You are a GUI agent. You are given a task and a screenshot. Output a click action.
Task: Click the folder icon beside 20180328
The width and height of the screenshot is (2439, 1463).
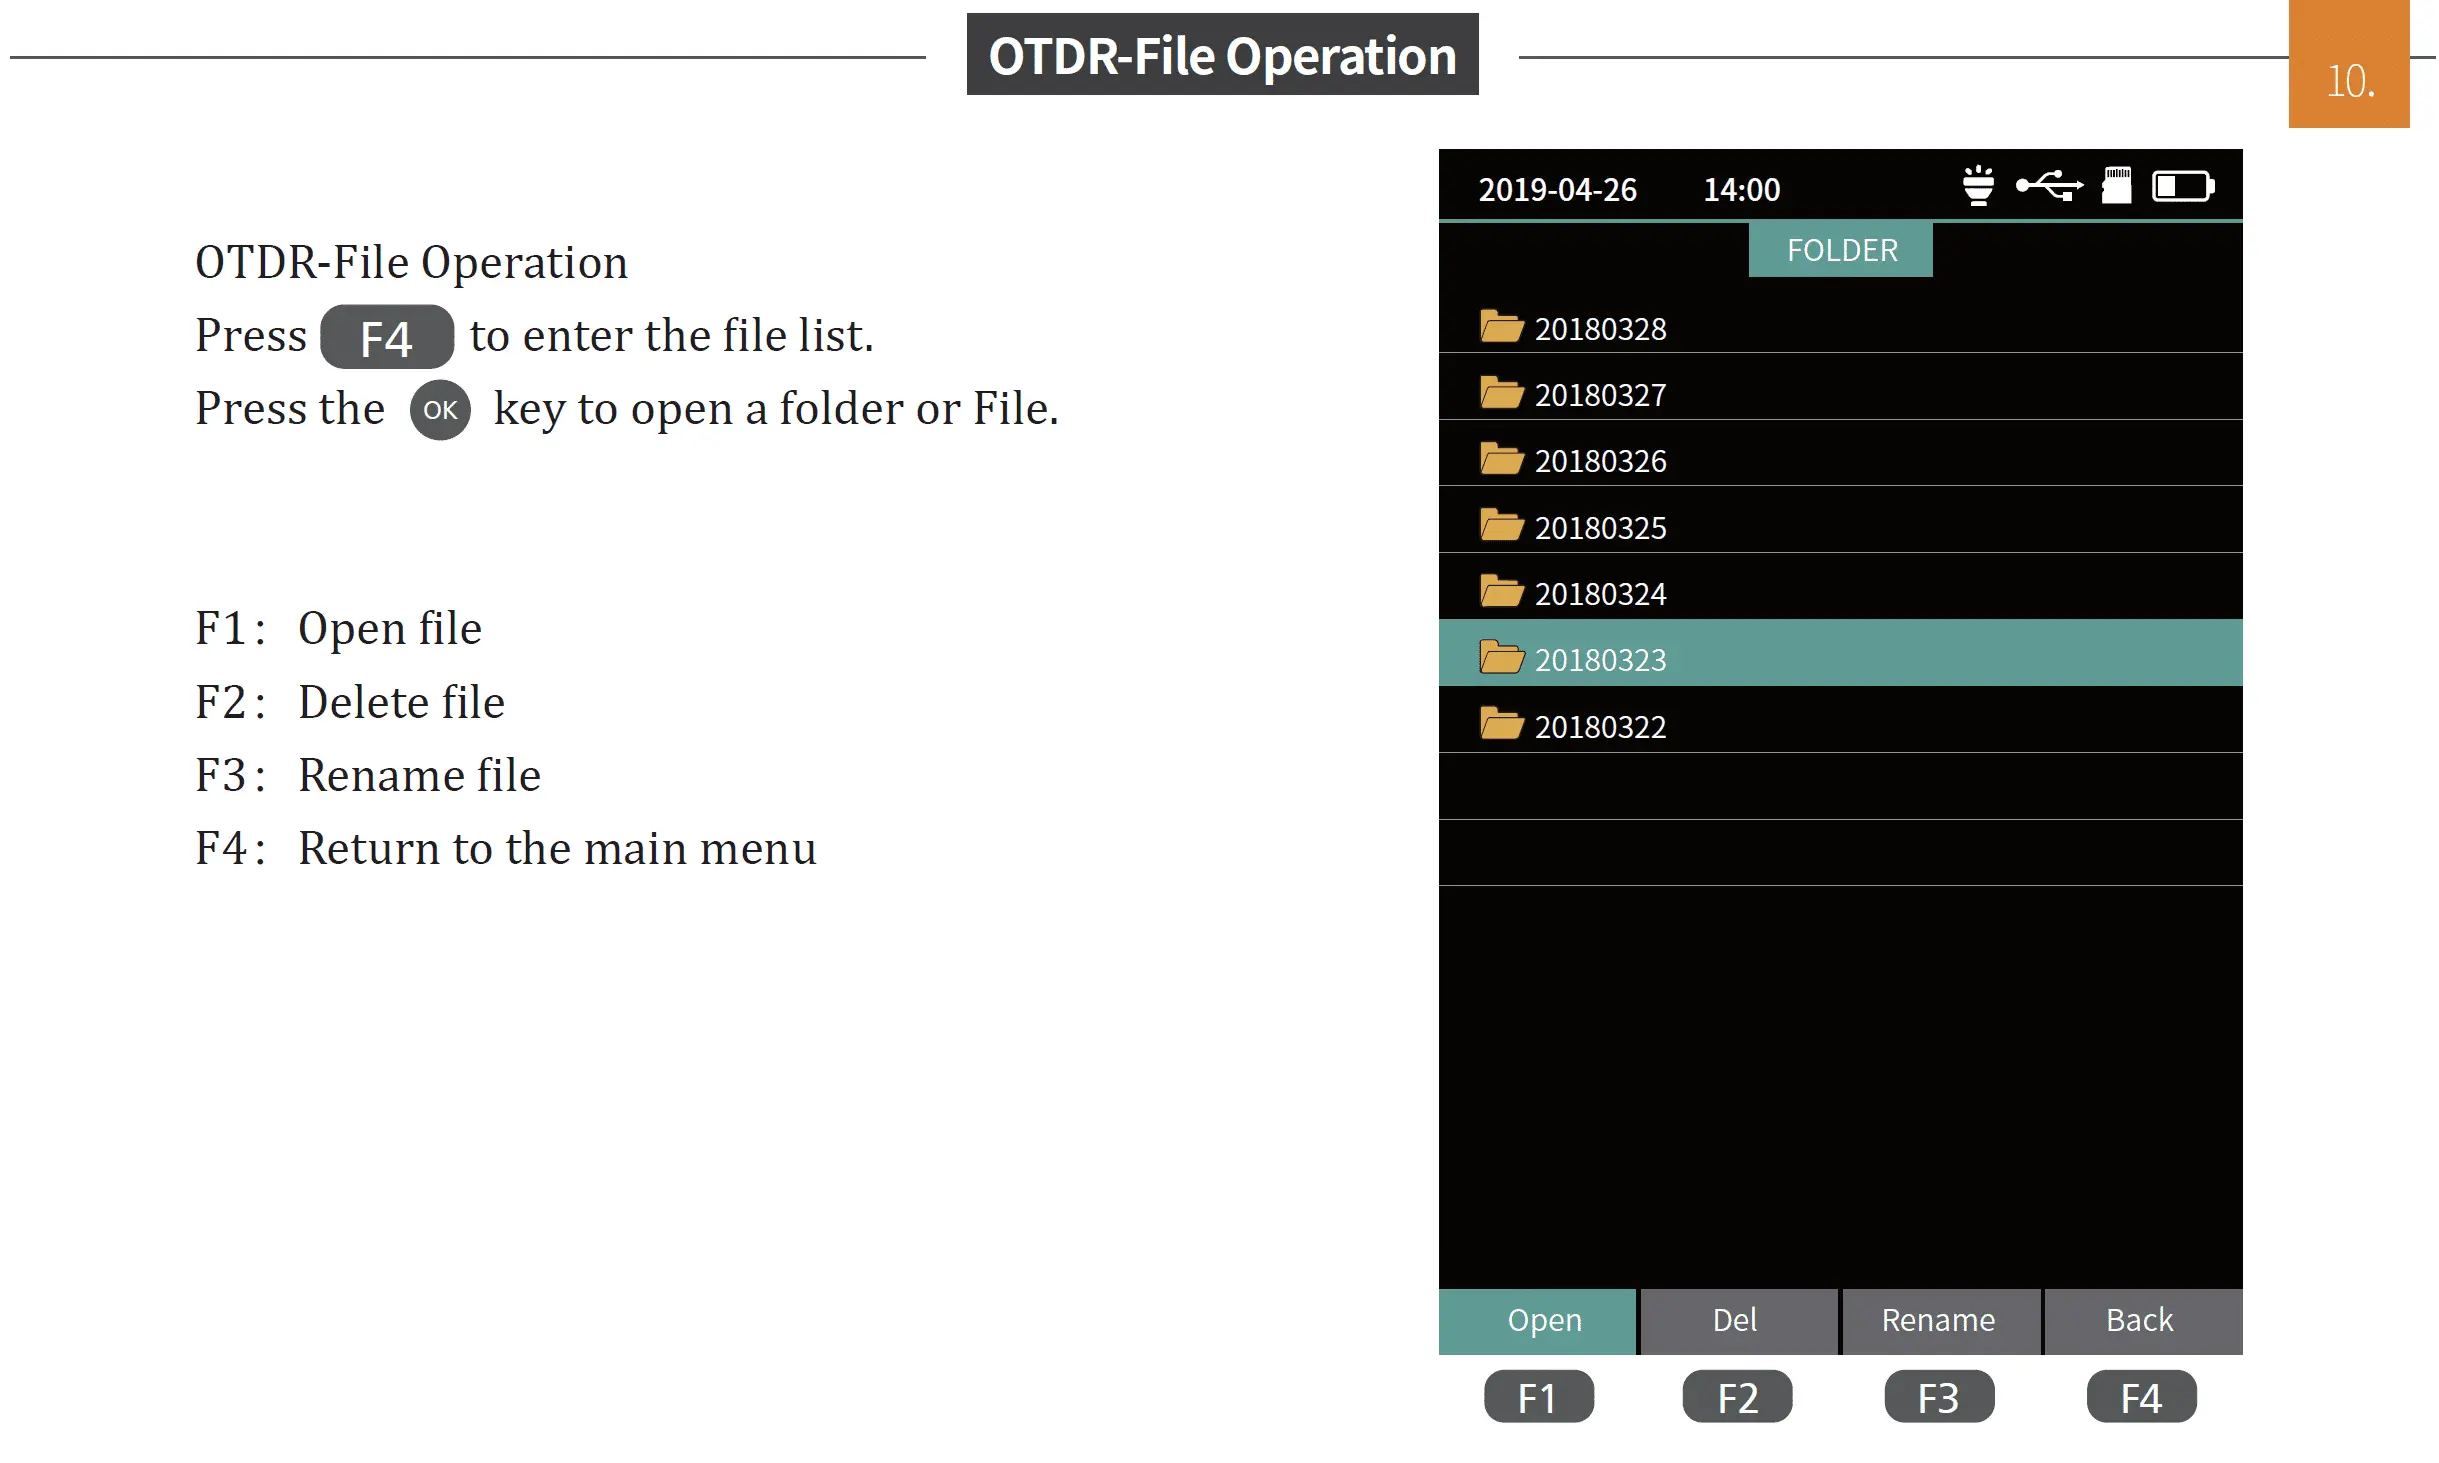1500,327
